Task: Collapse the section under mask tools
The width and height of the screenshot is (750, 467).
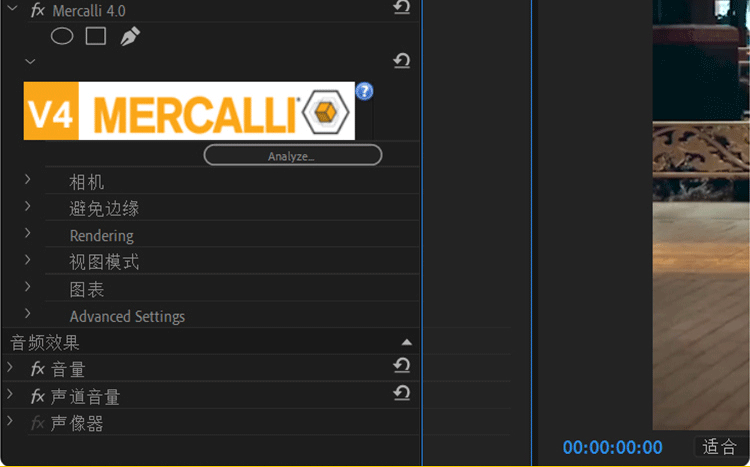Action: click(x=30, y=62)
